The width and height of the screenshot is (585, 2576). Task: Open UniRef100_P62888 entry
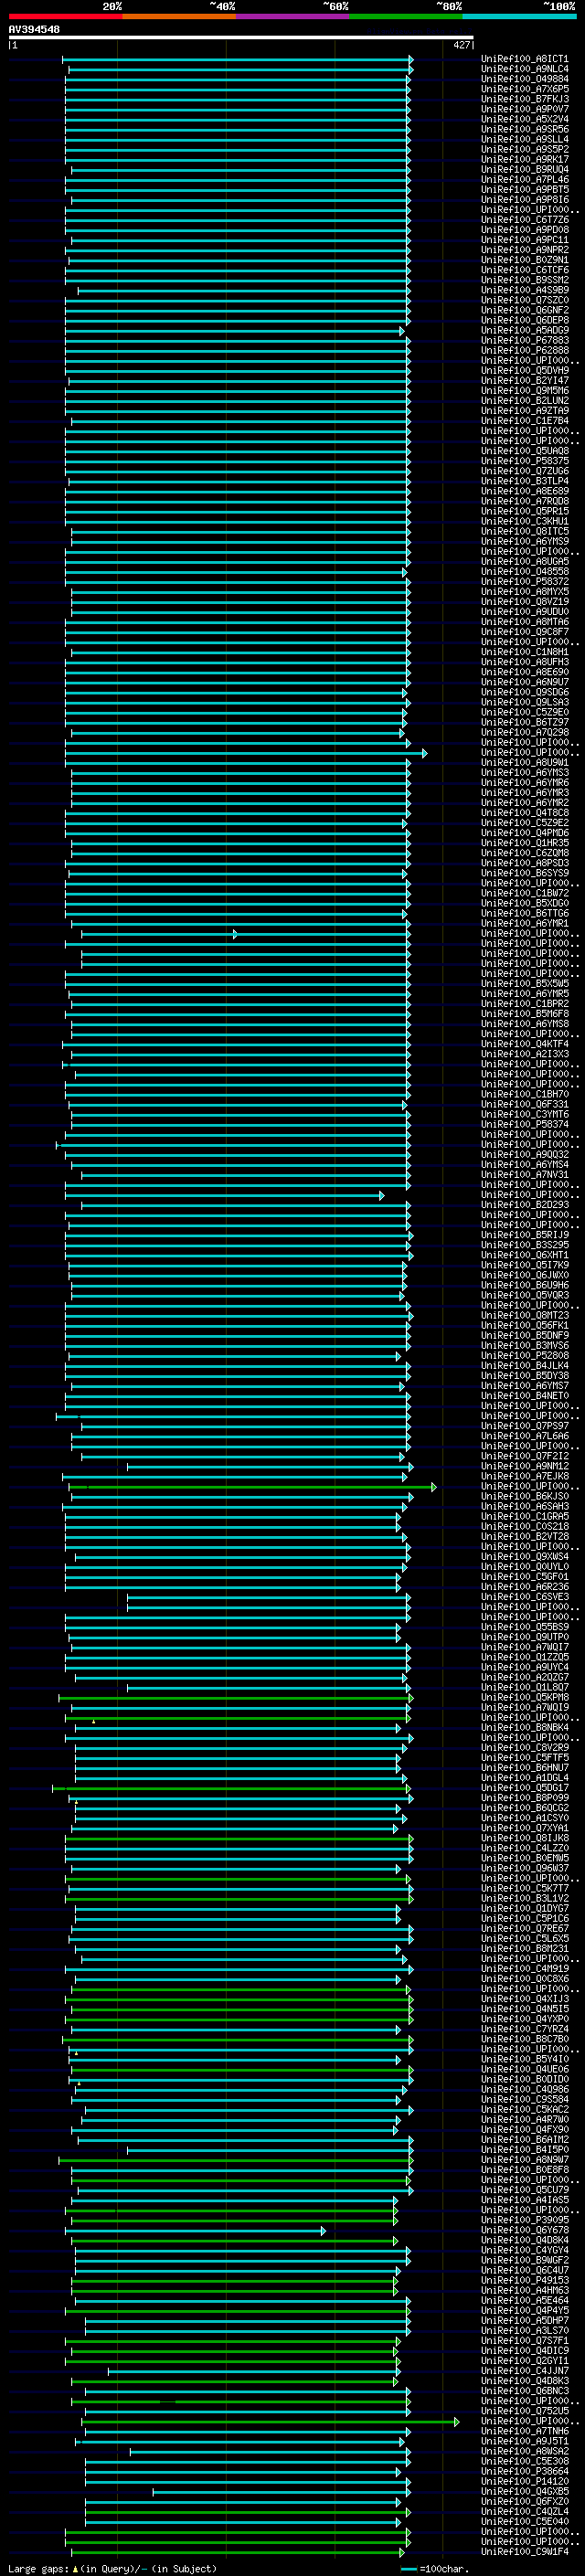tap(525, 350)
